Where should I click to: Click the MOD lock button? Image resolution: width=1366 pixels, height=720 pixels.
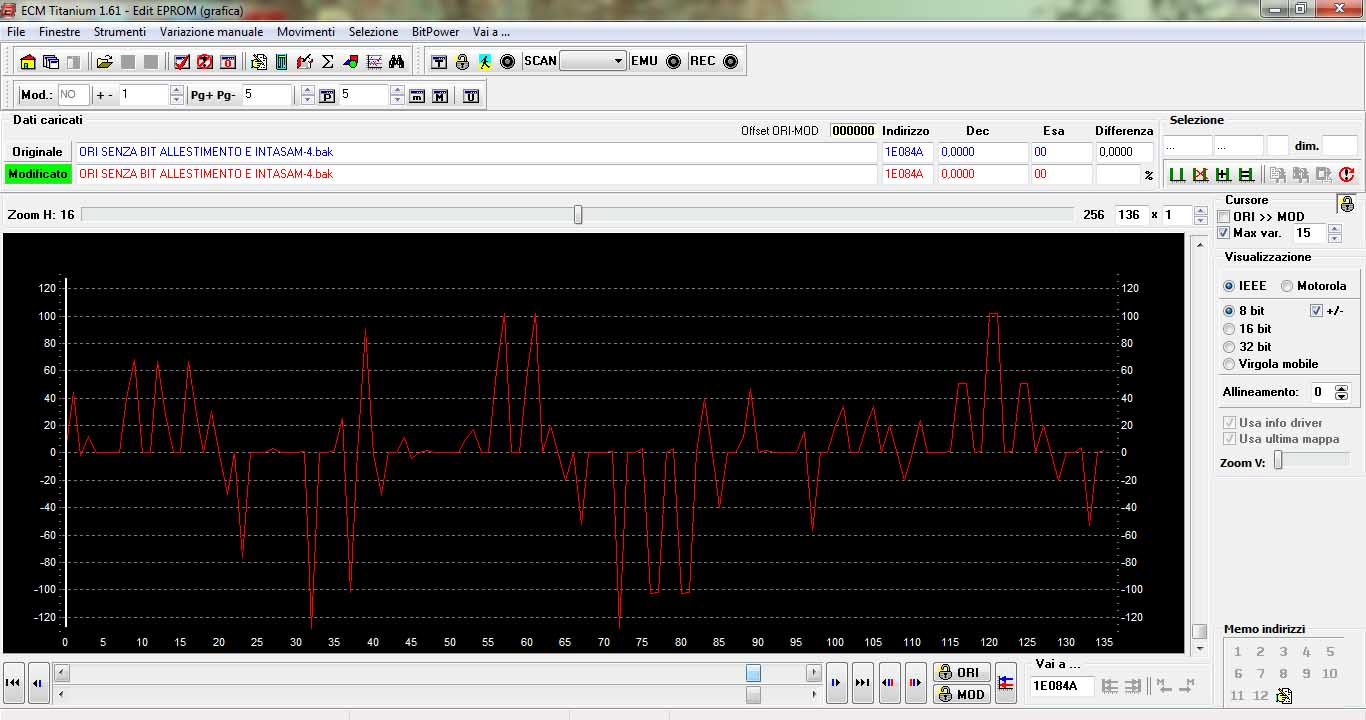(961, 694)
